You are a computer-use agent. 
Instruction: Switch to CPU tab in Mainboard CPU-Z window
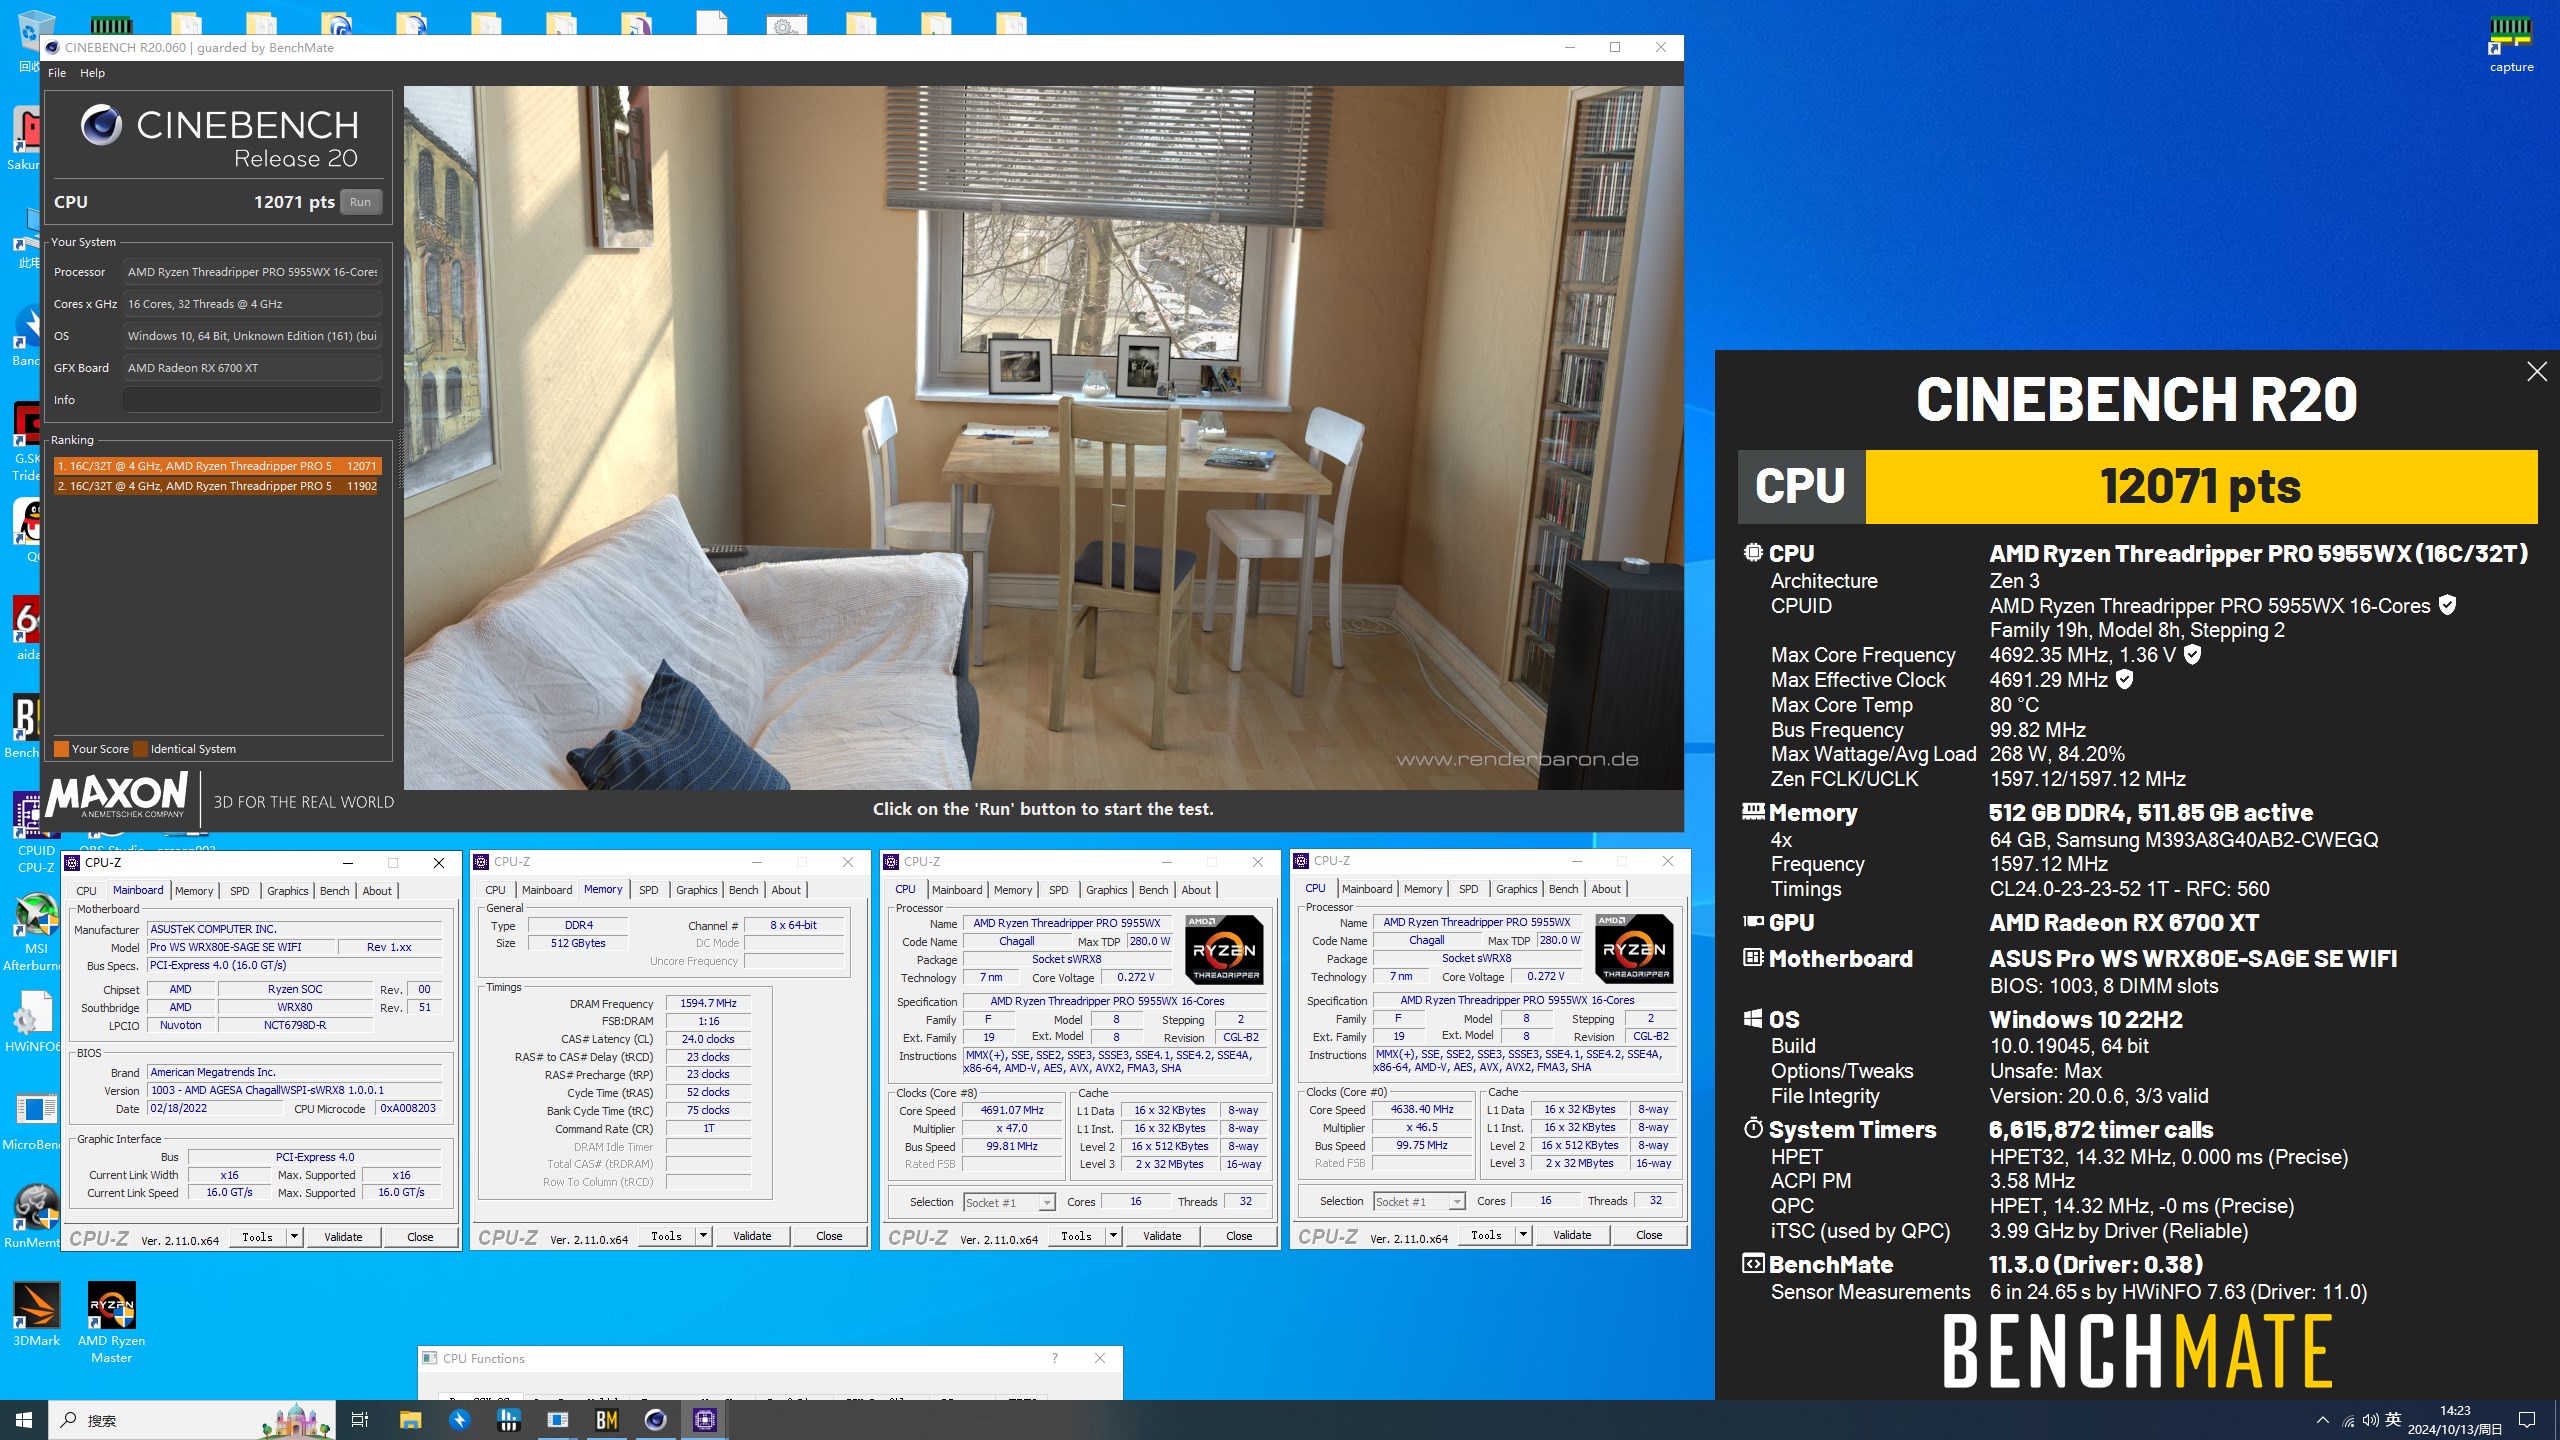(87, 891)
